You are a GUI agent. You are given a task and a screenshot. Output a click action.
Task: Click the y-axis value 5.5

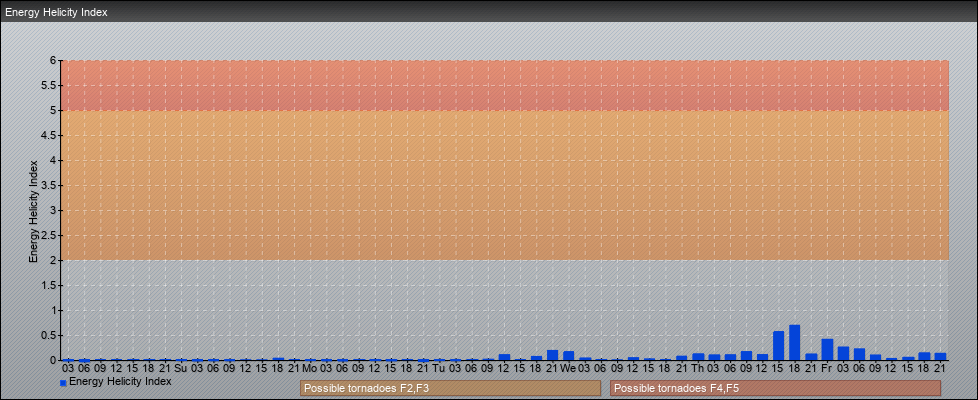pos(49,85)
